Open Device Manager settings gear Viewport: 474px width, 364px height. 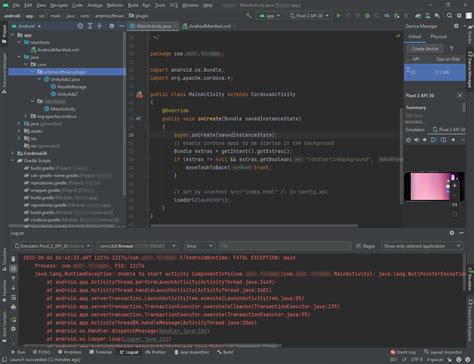(x=456, y=26)
